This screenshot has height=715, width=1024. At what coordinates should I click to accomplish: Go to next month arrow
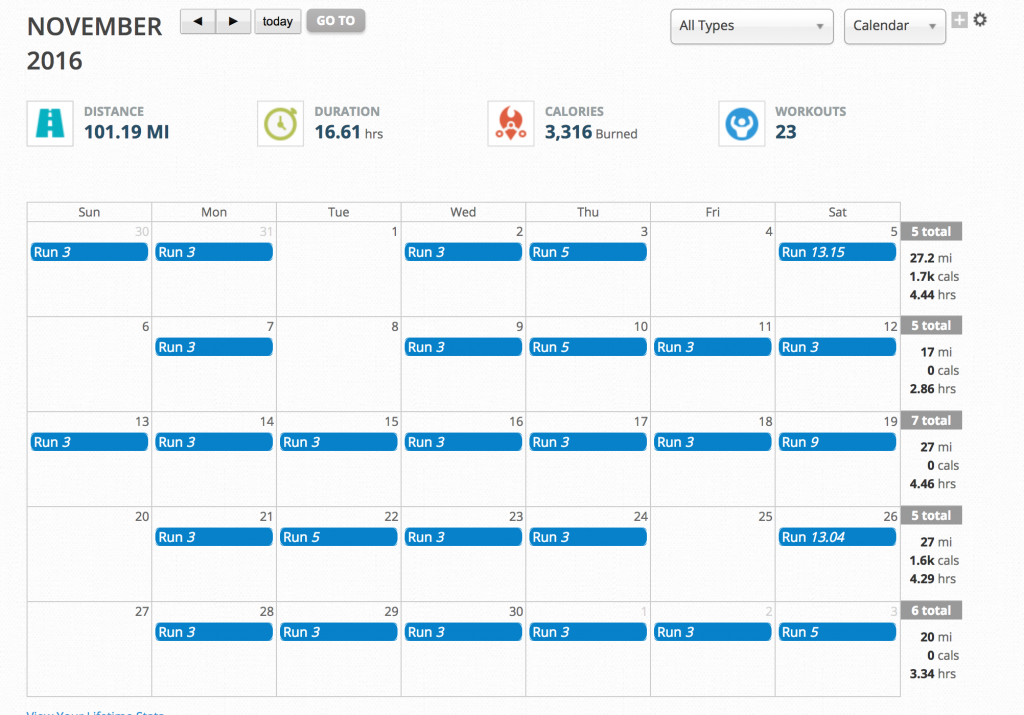pyautogui.click(x=233, y=22)
